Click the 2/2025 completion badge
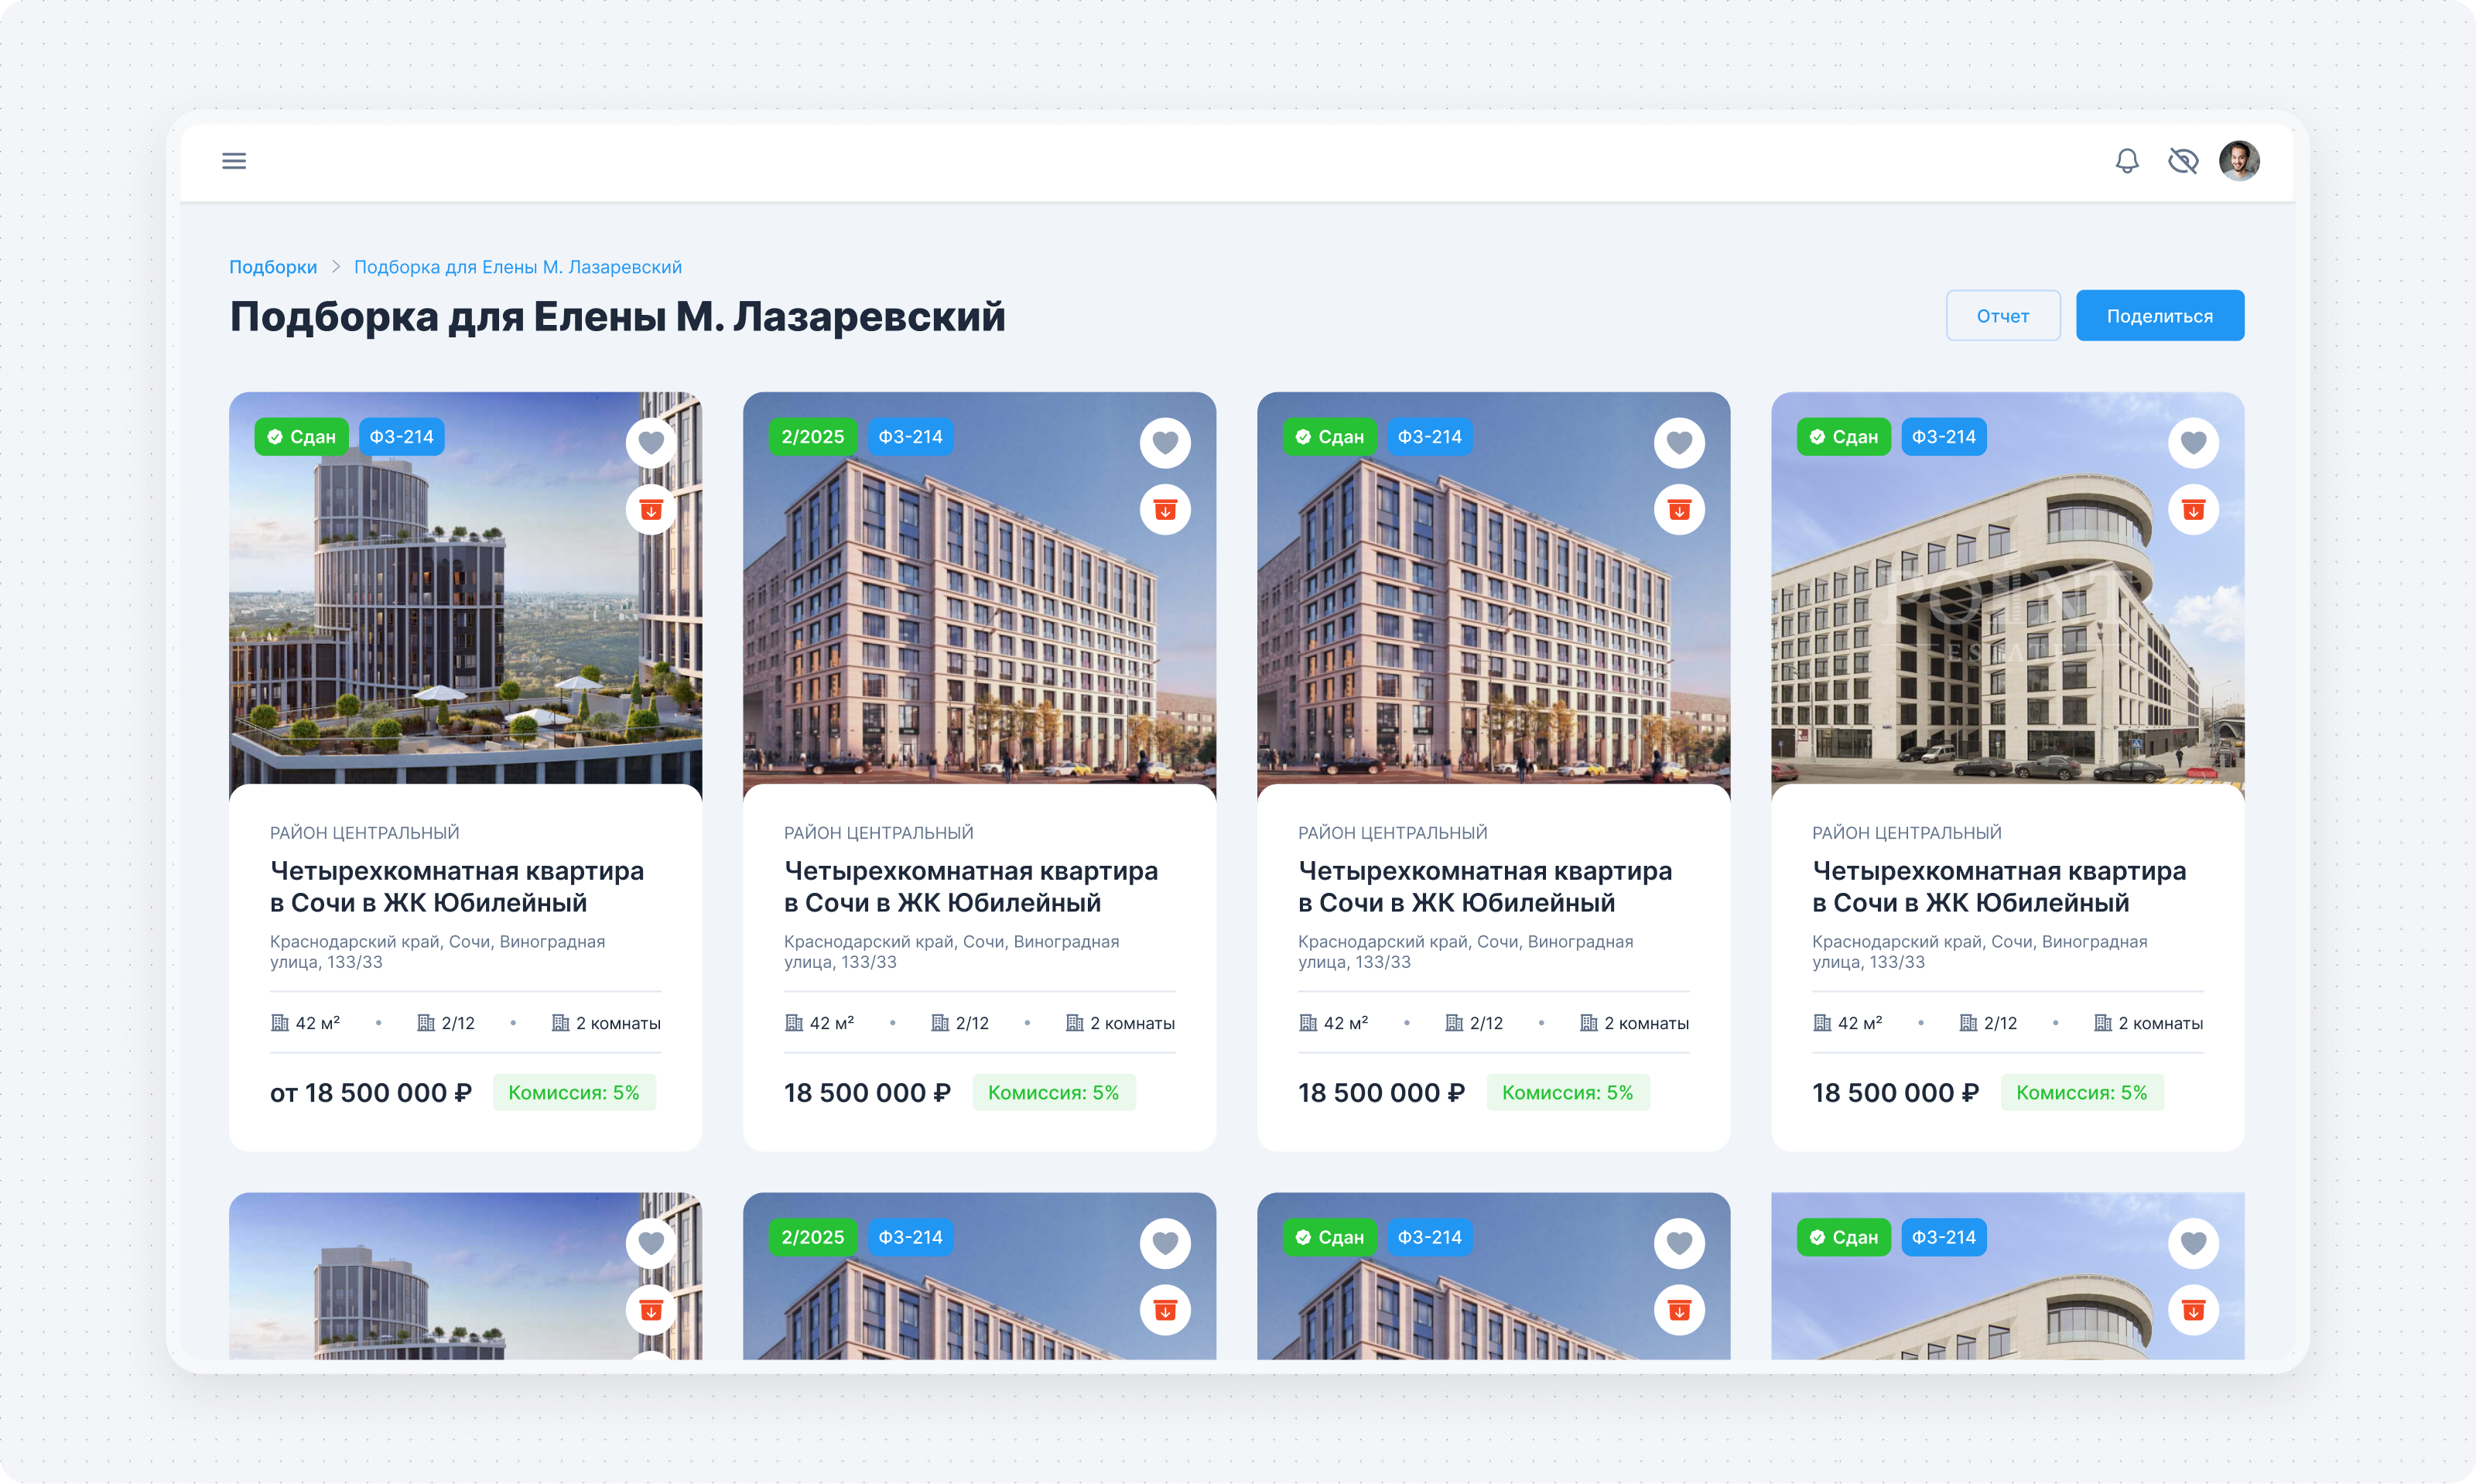 click(813, 436)
